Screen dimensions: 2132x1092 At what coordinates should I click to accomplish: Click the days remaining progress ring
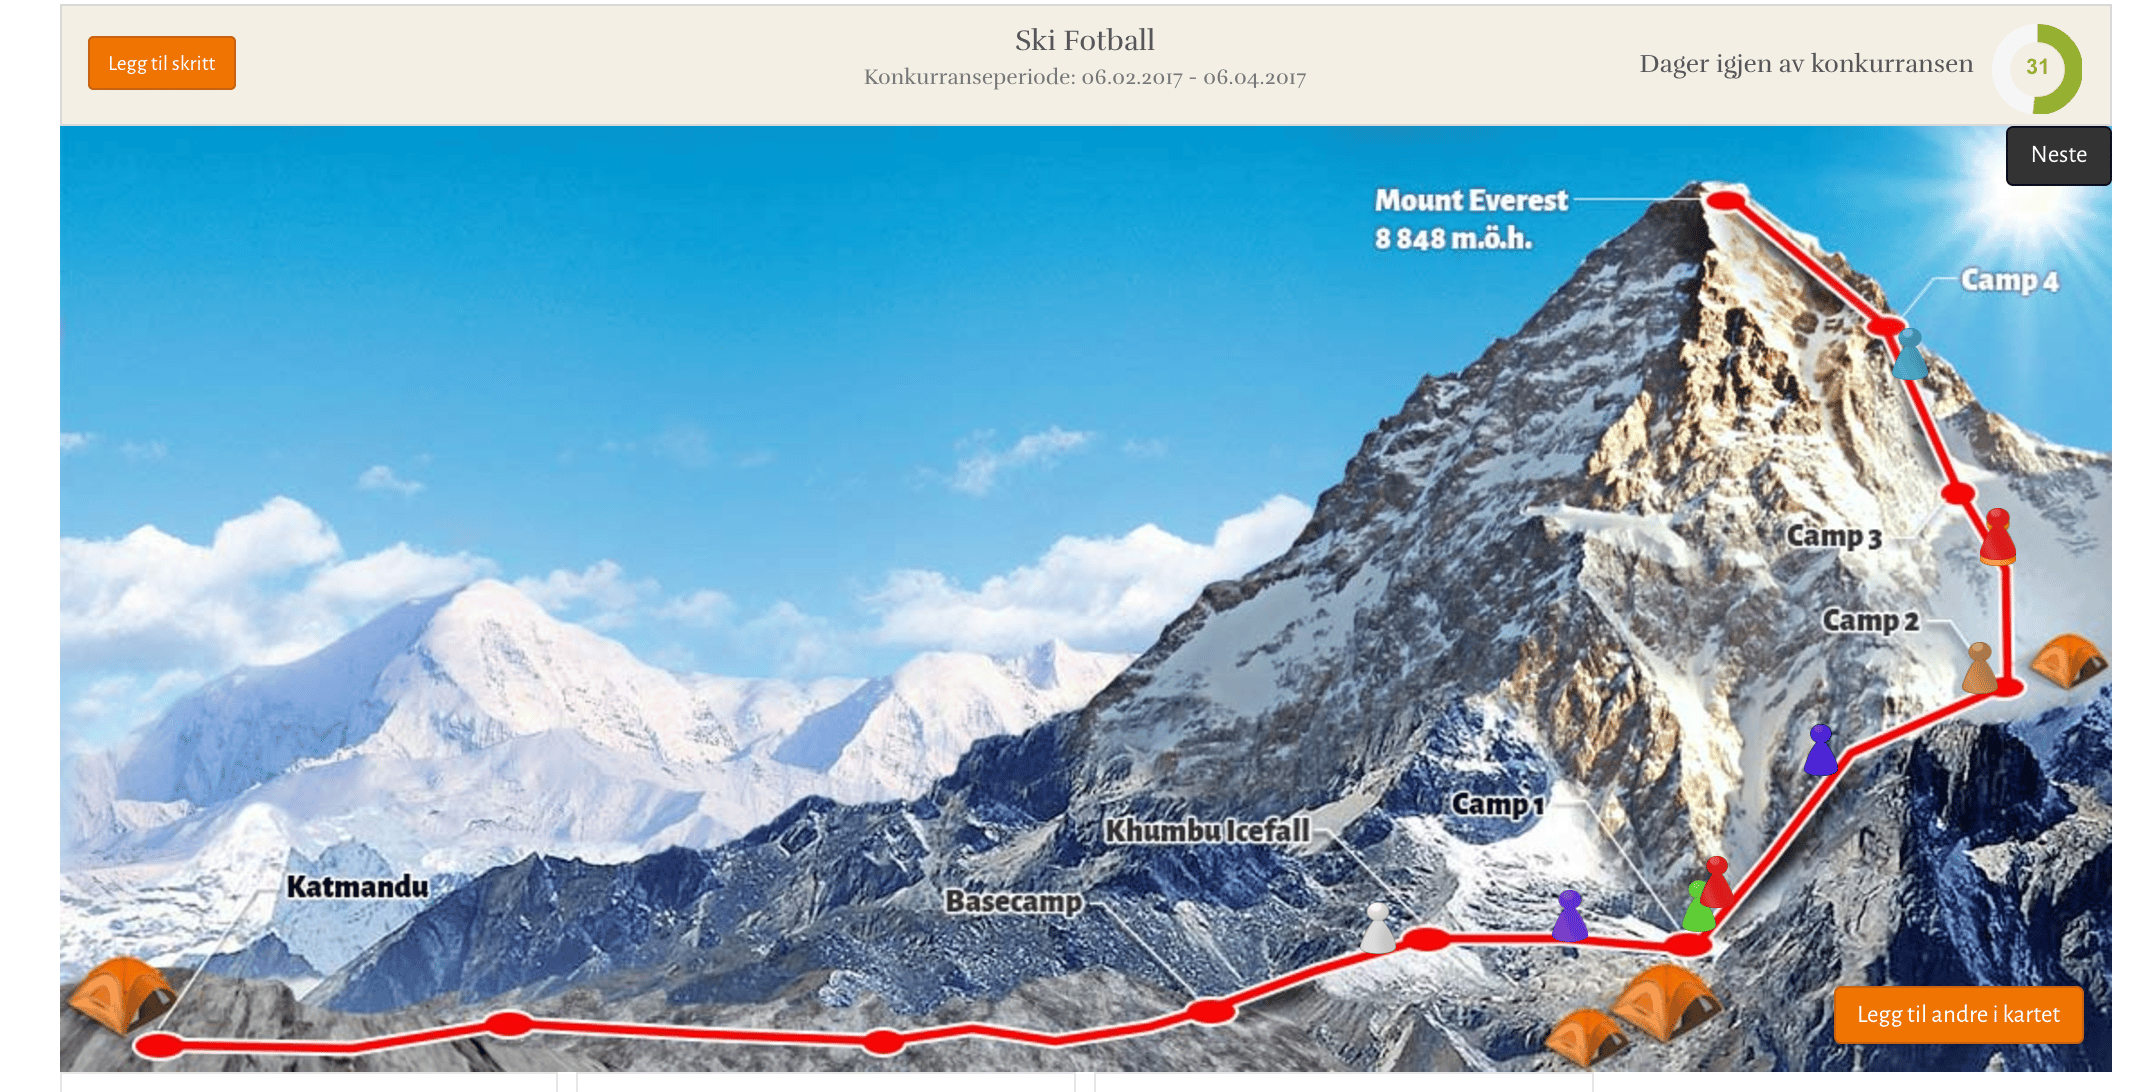tap(2037, 68)
